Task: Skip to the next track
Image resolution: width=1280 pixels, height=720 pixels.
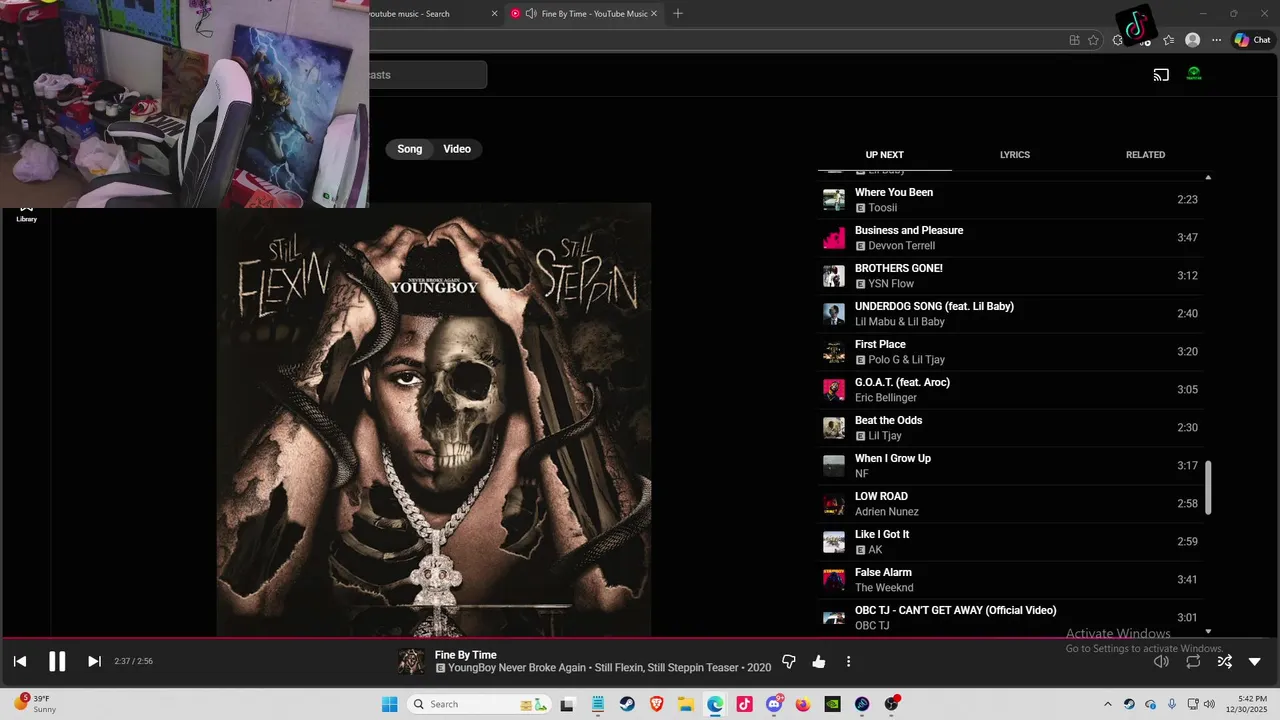Action: point(94,661)
